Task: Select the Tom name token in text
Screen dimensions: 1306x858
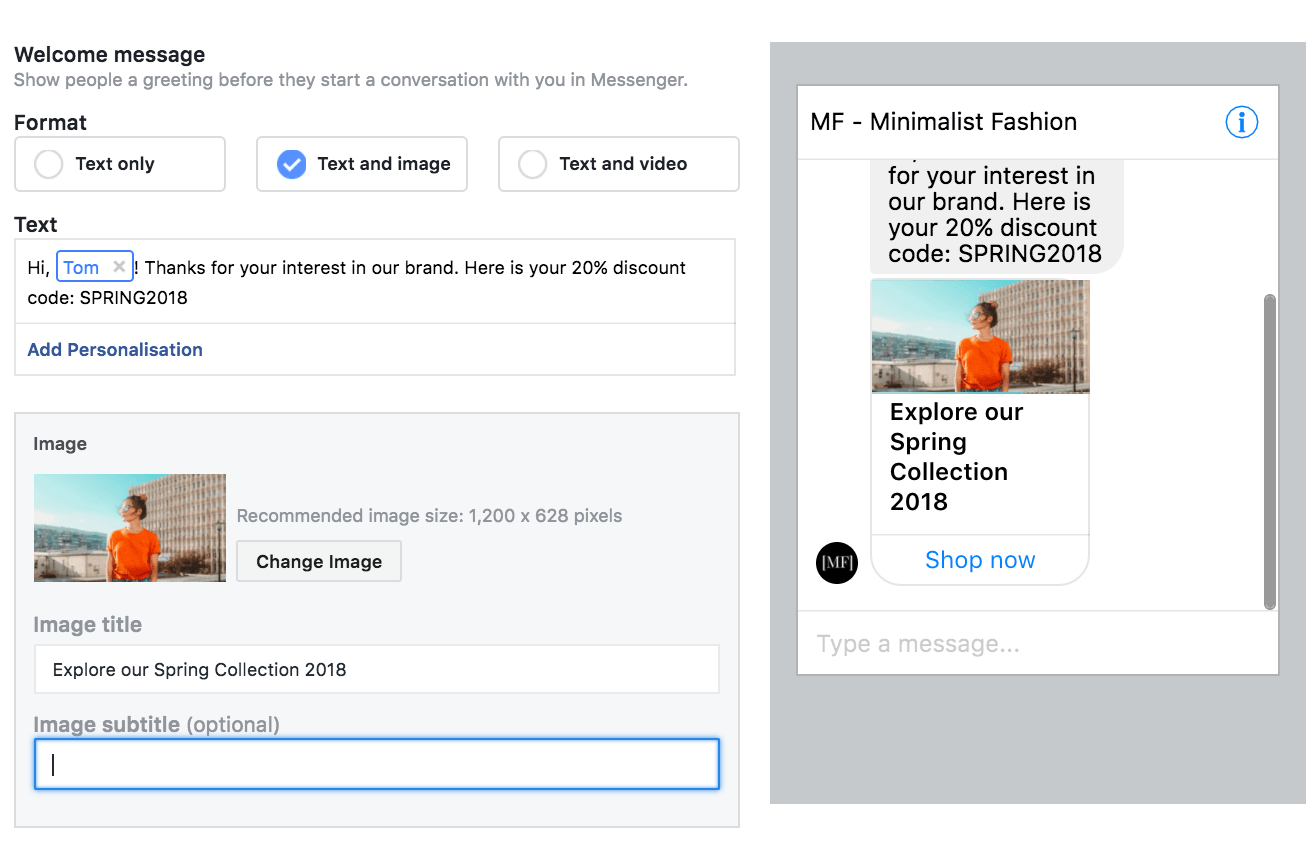Action: pos(82,267)
